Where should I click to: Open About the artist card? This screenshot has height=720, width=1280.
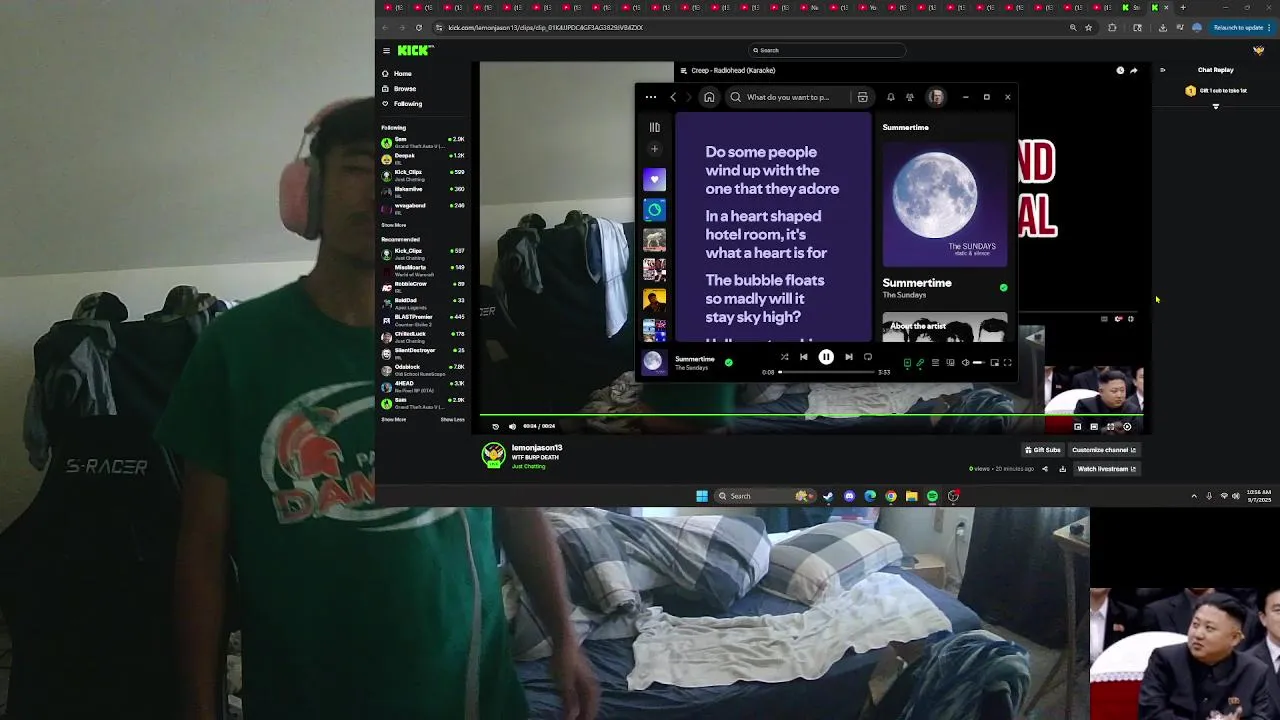945,328
